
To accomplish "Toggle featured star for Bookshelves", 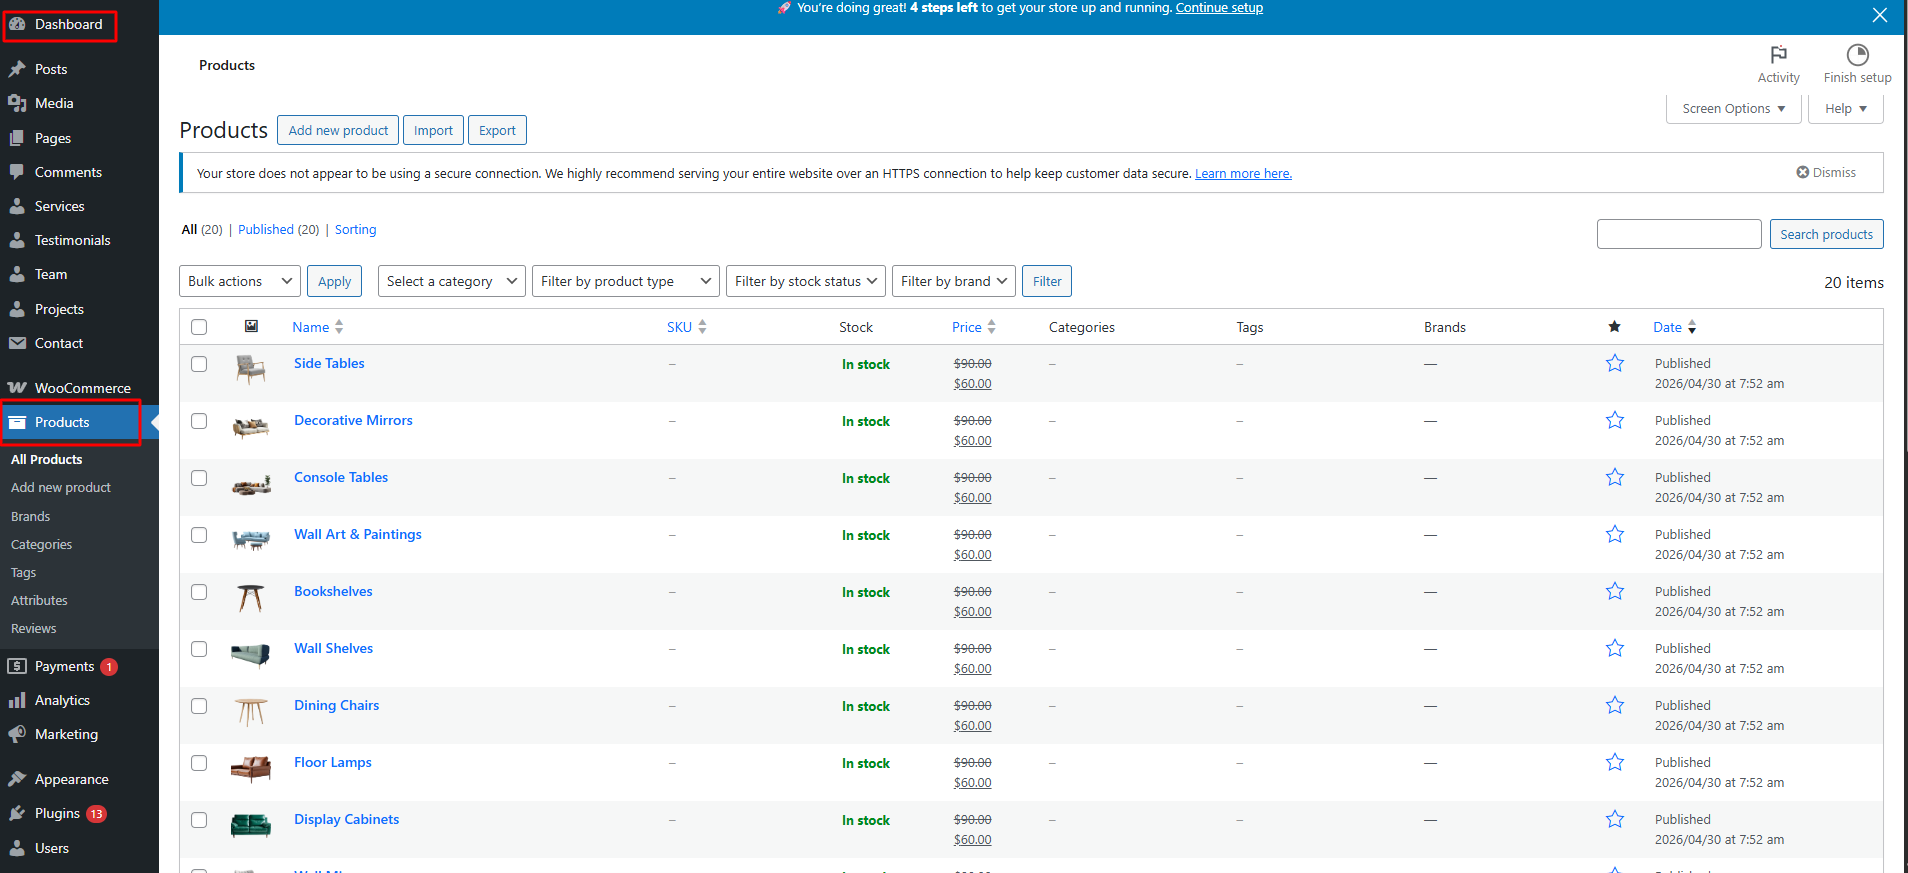I will click(x=1615, y=591).
